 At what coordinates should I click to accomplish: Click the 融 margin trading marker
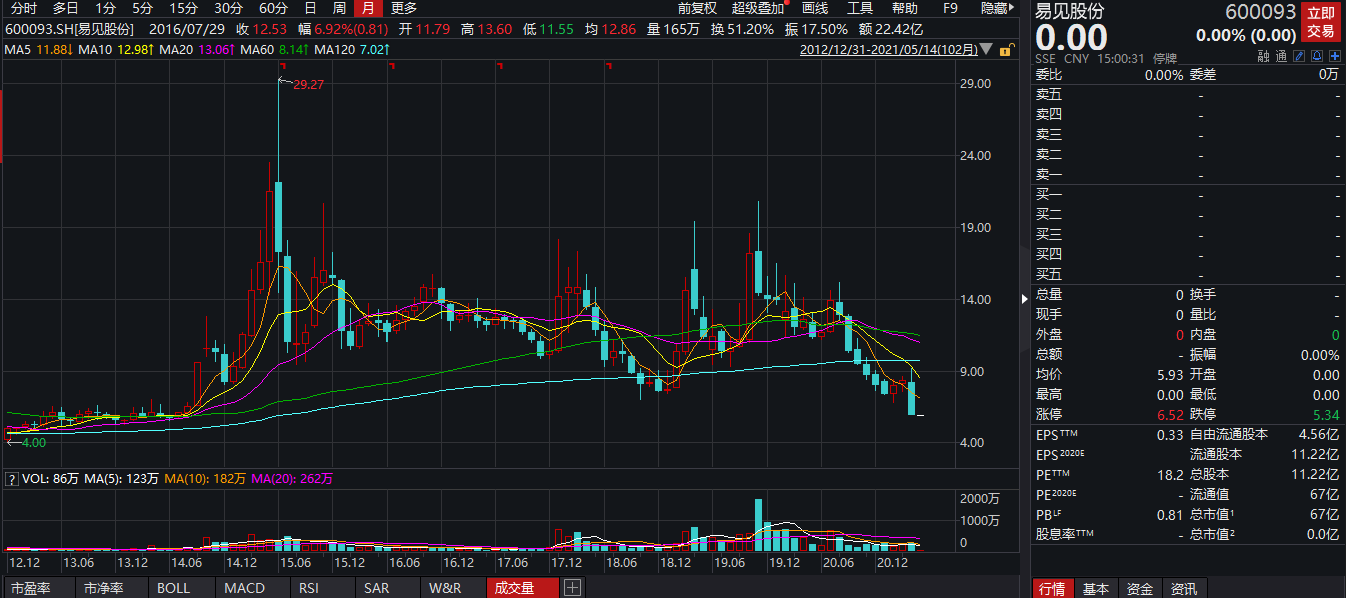pos(1263,58)
